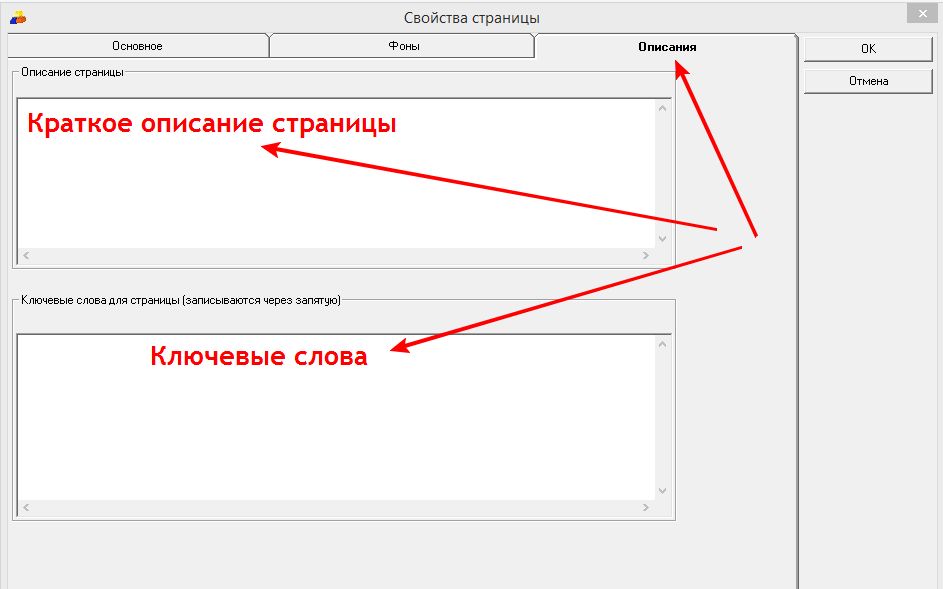Image resolution: width=943 pixels, height=589 pixels.
Task: Close the Свойства страницы dialog window
Action: (920, 12)
